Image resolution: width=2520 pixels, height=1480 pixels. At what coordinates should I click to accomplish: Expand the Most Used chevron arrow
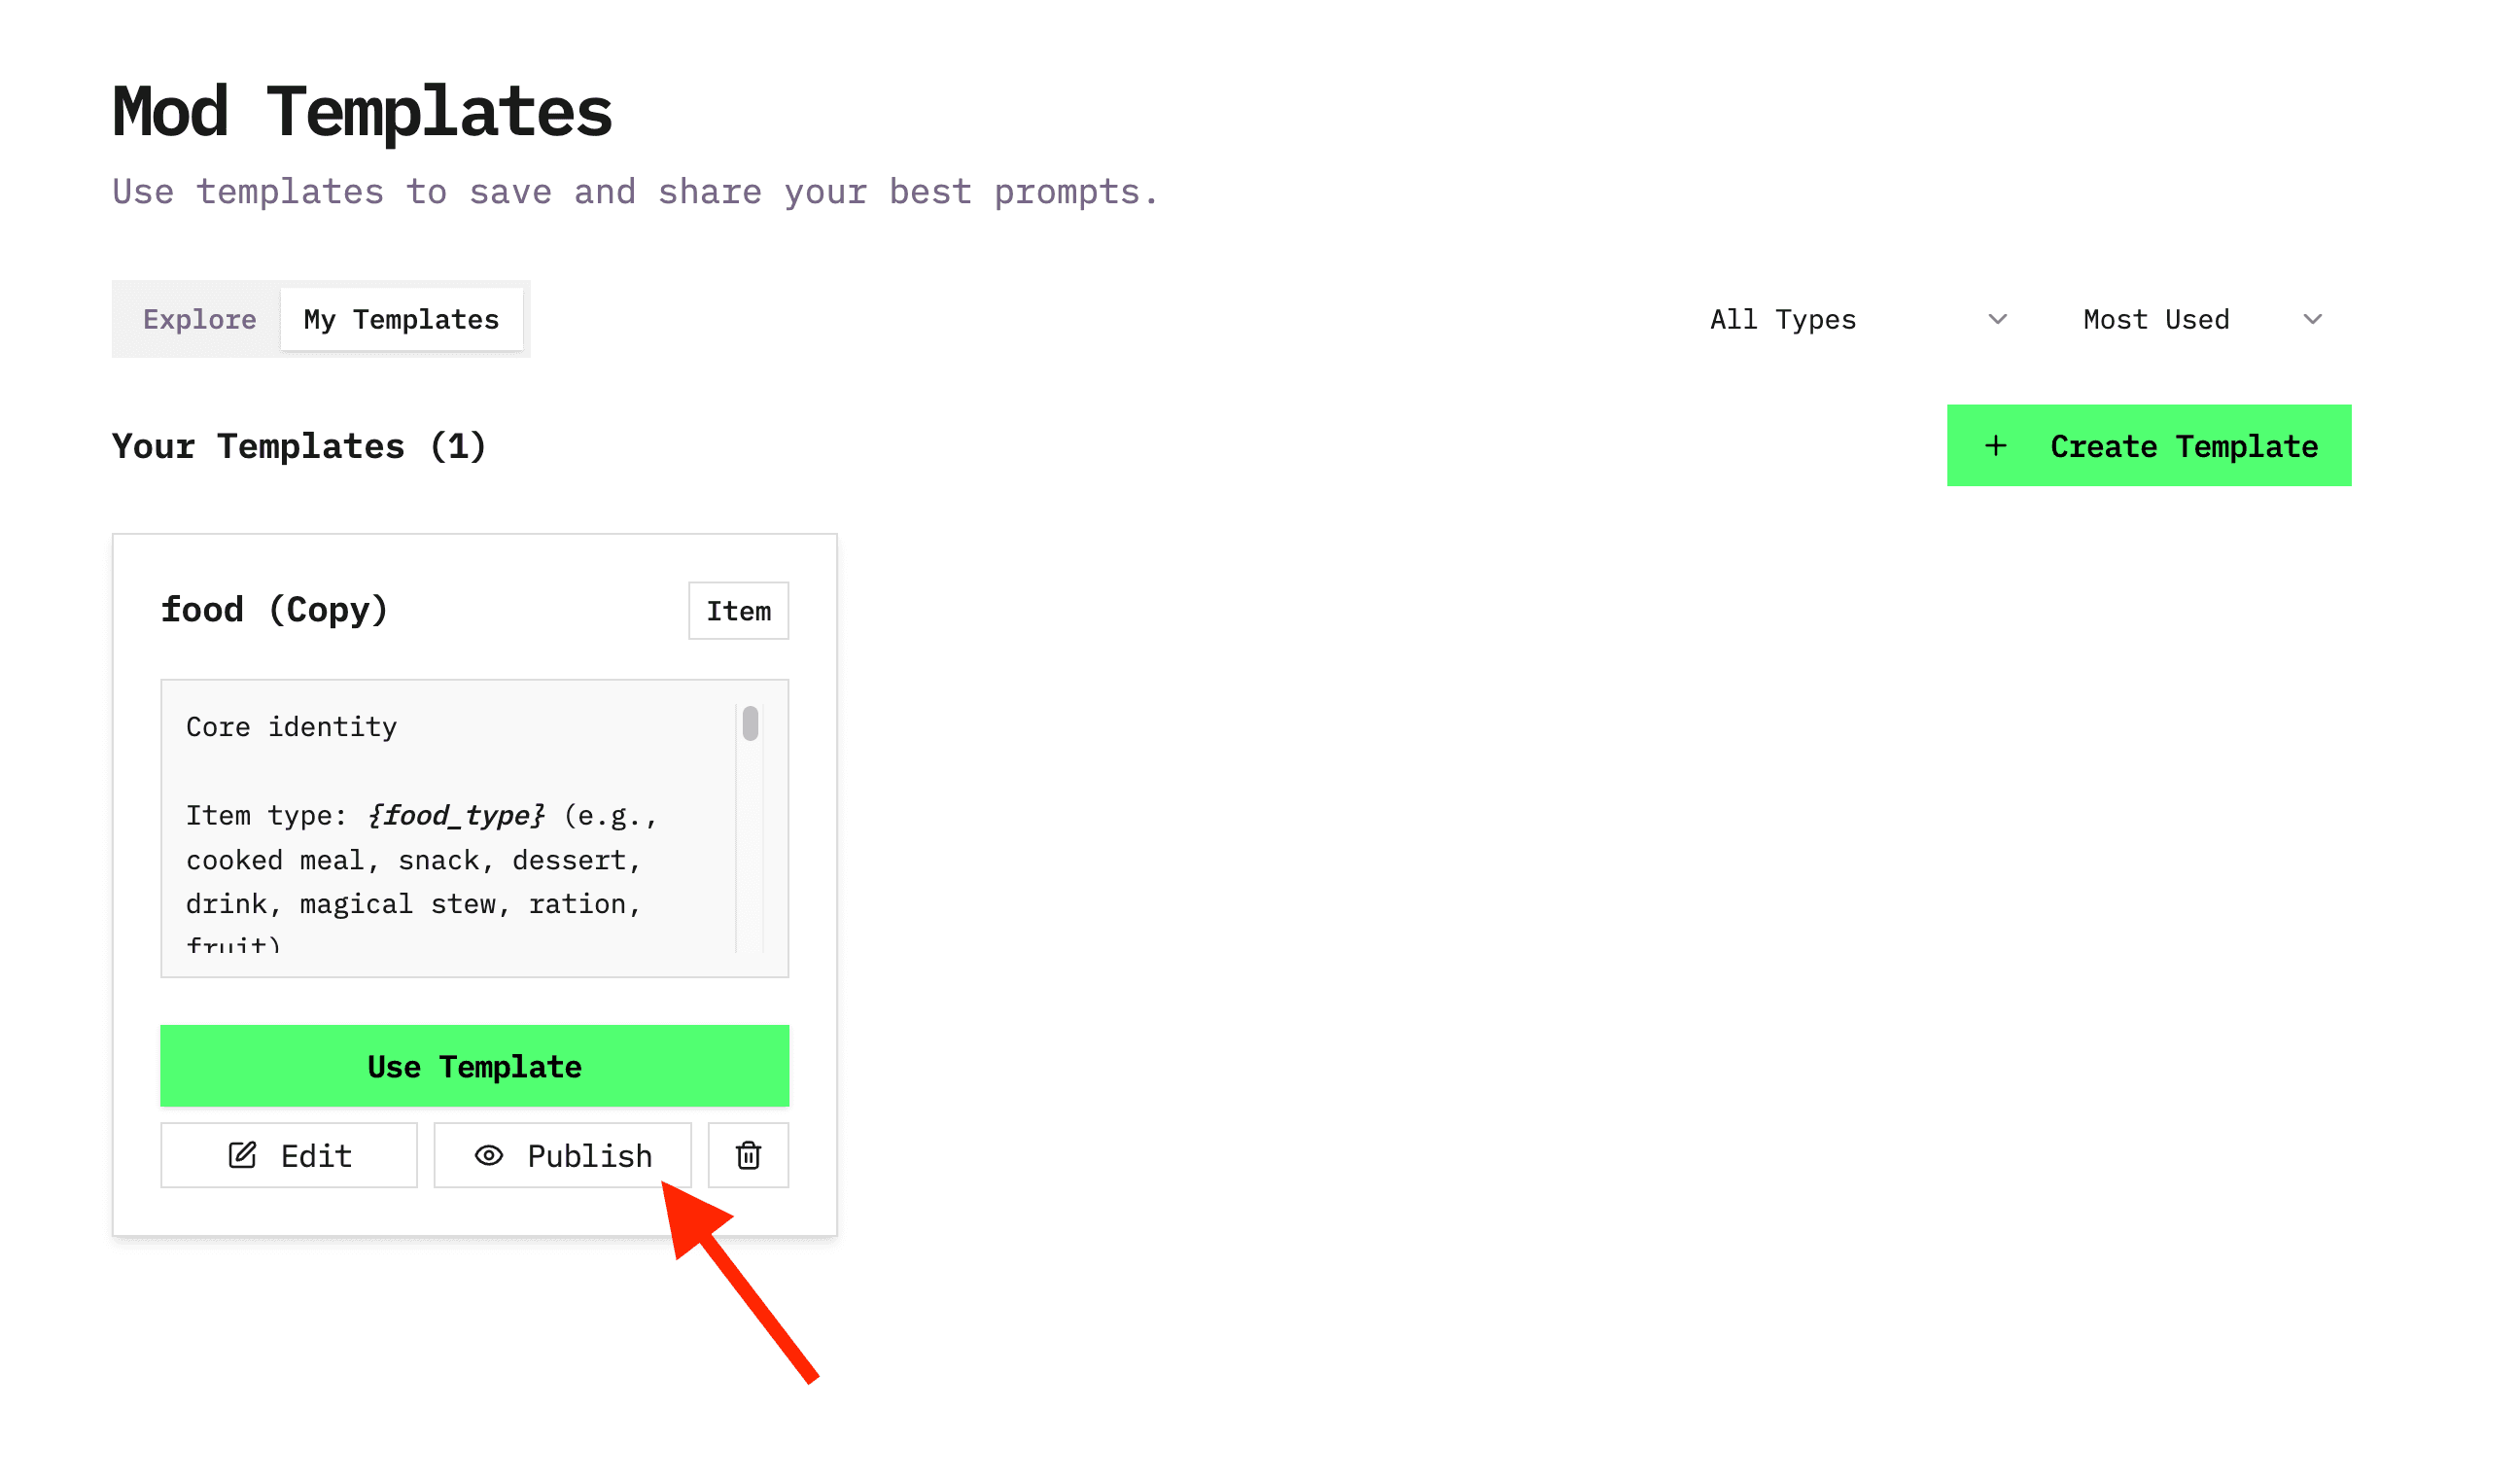(x=2312, y=320)
